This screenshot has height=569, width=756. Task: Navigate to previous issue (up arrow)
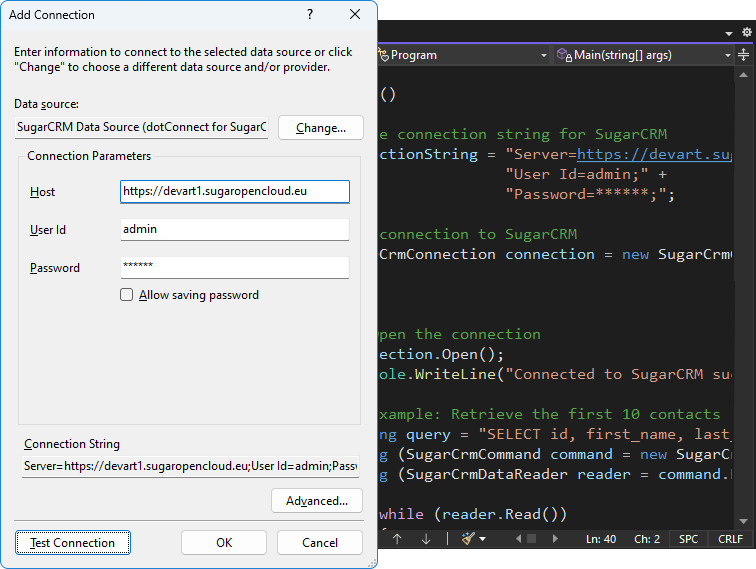(397, 539)
